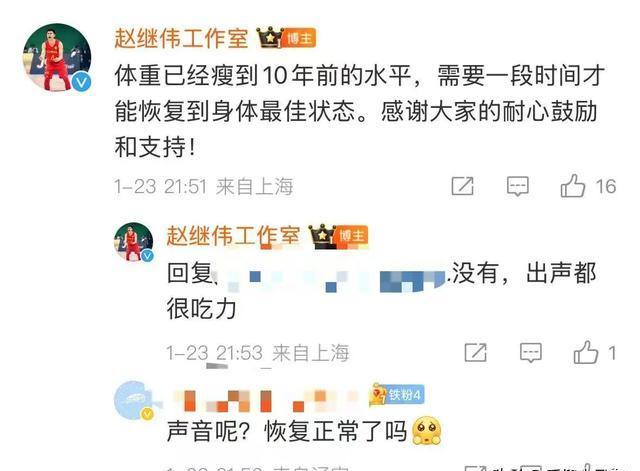Open the smaller 赵继伟工作室 reply avatar
The width and height of the screenshot is (640, 471).
[x=133, y=242]
